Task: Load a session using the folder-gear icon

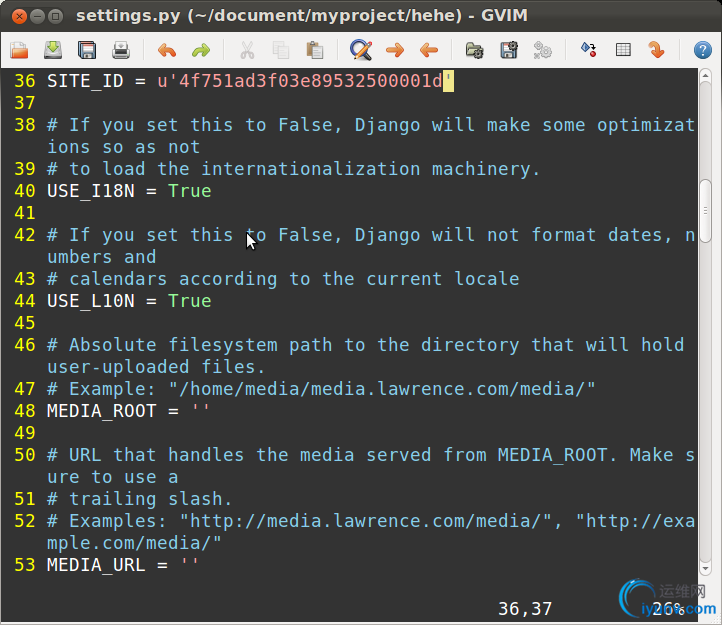Action: pos(475,50)
